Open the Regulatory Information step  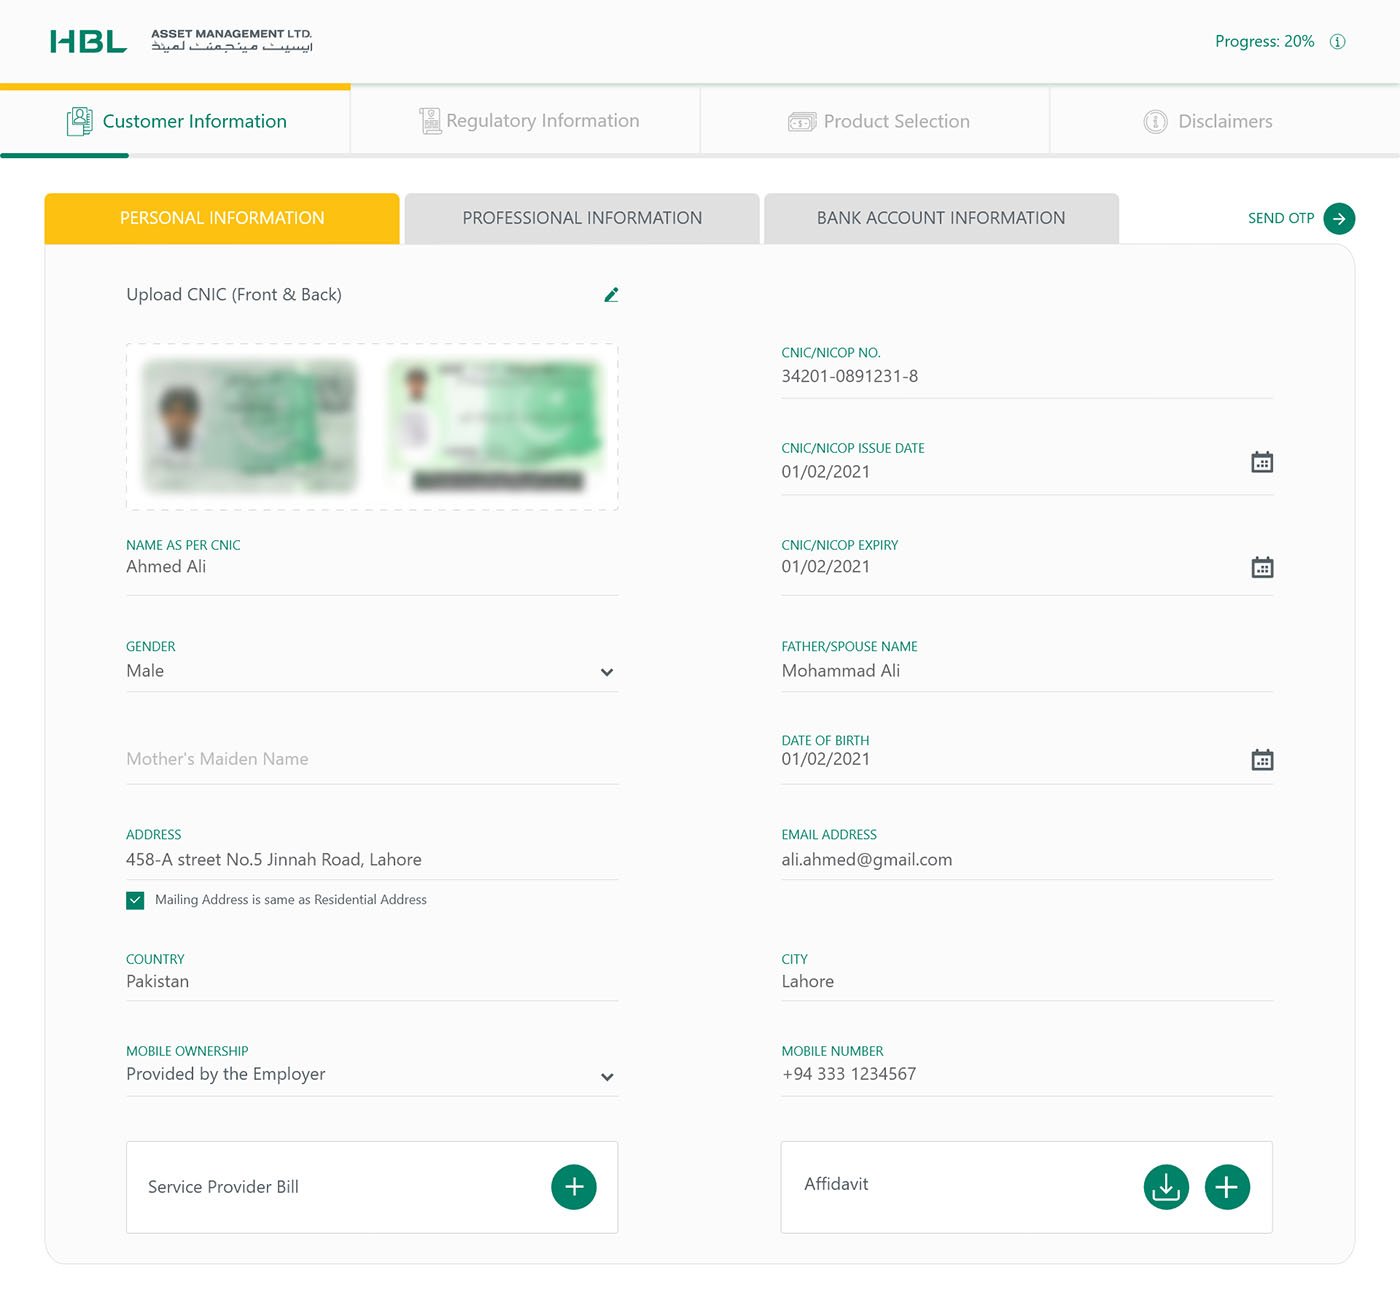(525, 121)
